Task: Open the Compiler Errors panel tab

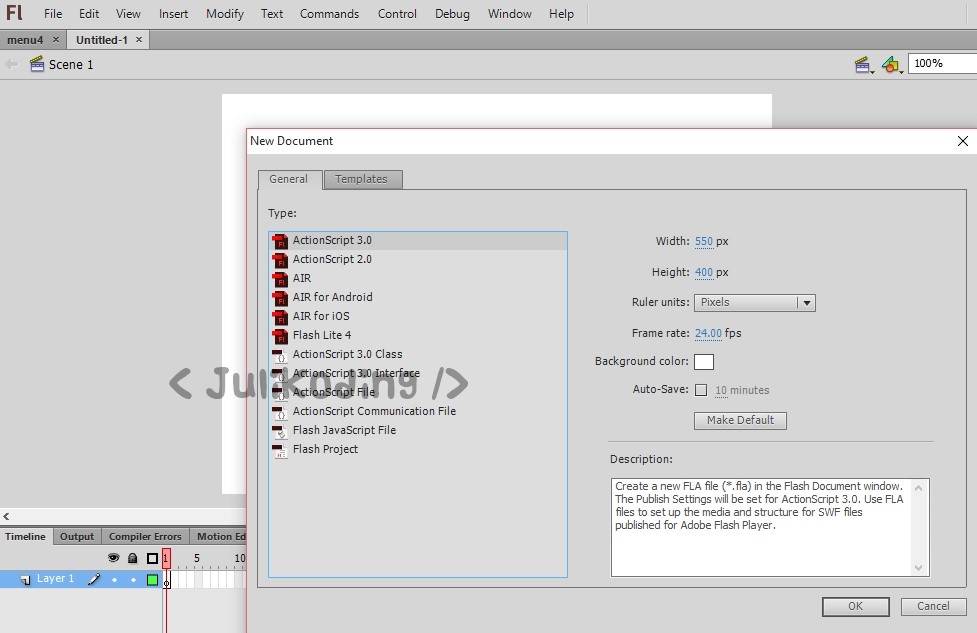Action: click(x=144, y=536)
